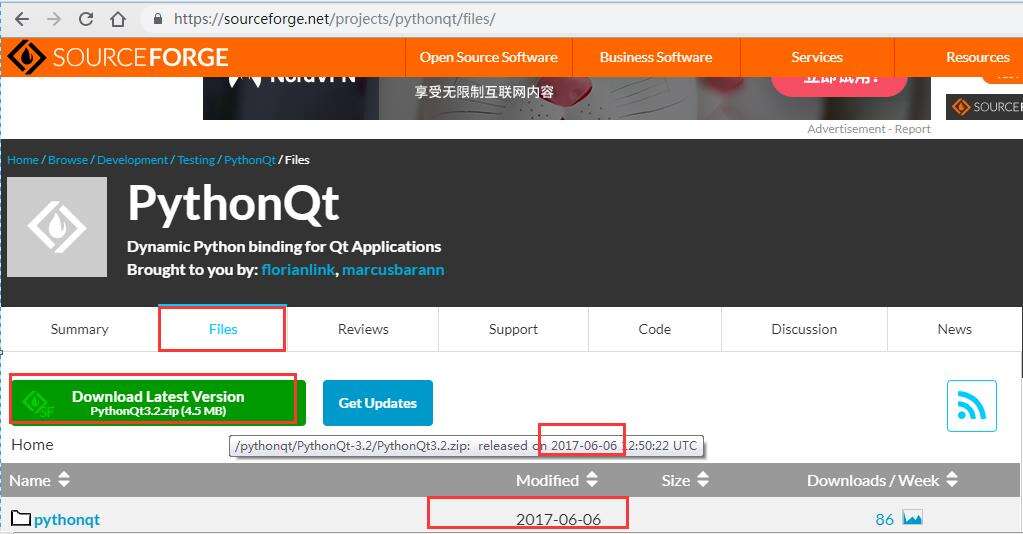Sort files by the Modified column arrows
Image resolution: width=1023 pixels, height=534 pixels.
point(592,480)
